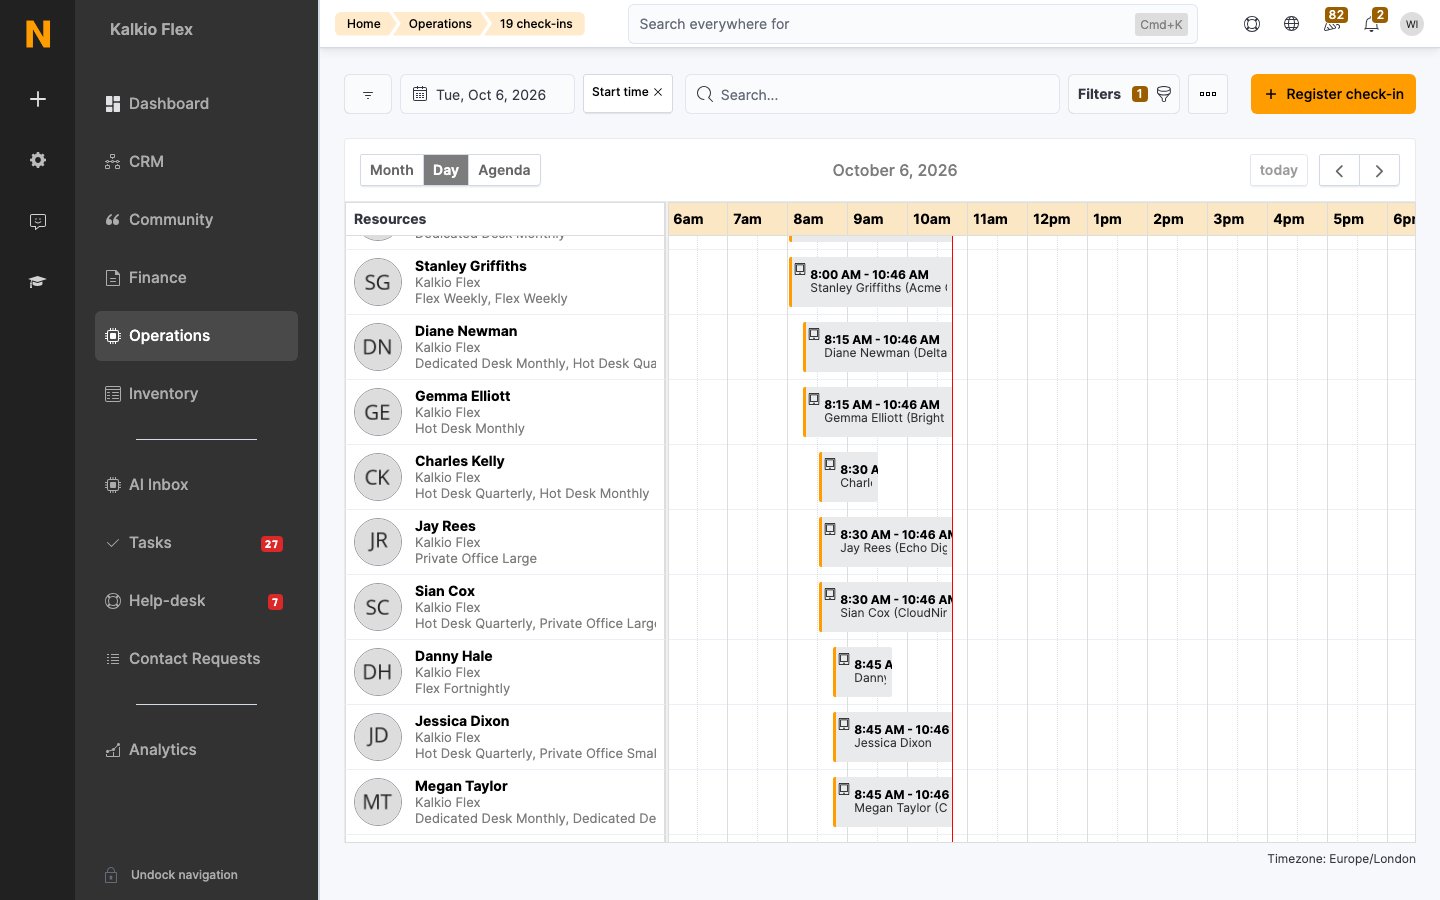The image size is (1440, 900).
Task: Click the sort options icon button
Action: tap(368, 94)
